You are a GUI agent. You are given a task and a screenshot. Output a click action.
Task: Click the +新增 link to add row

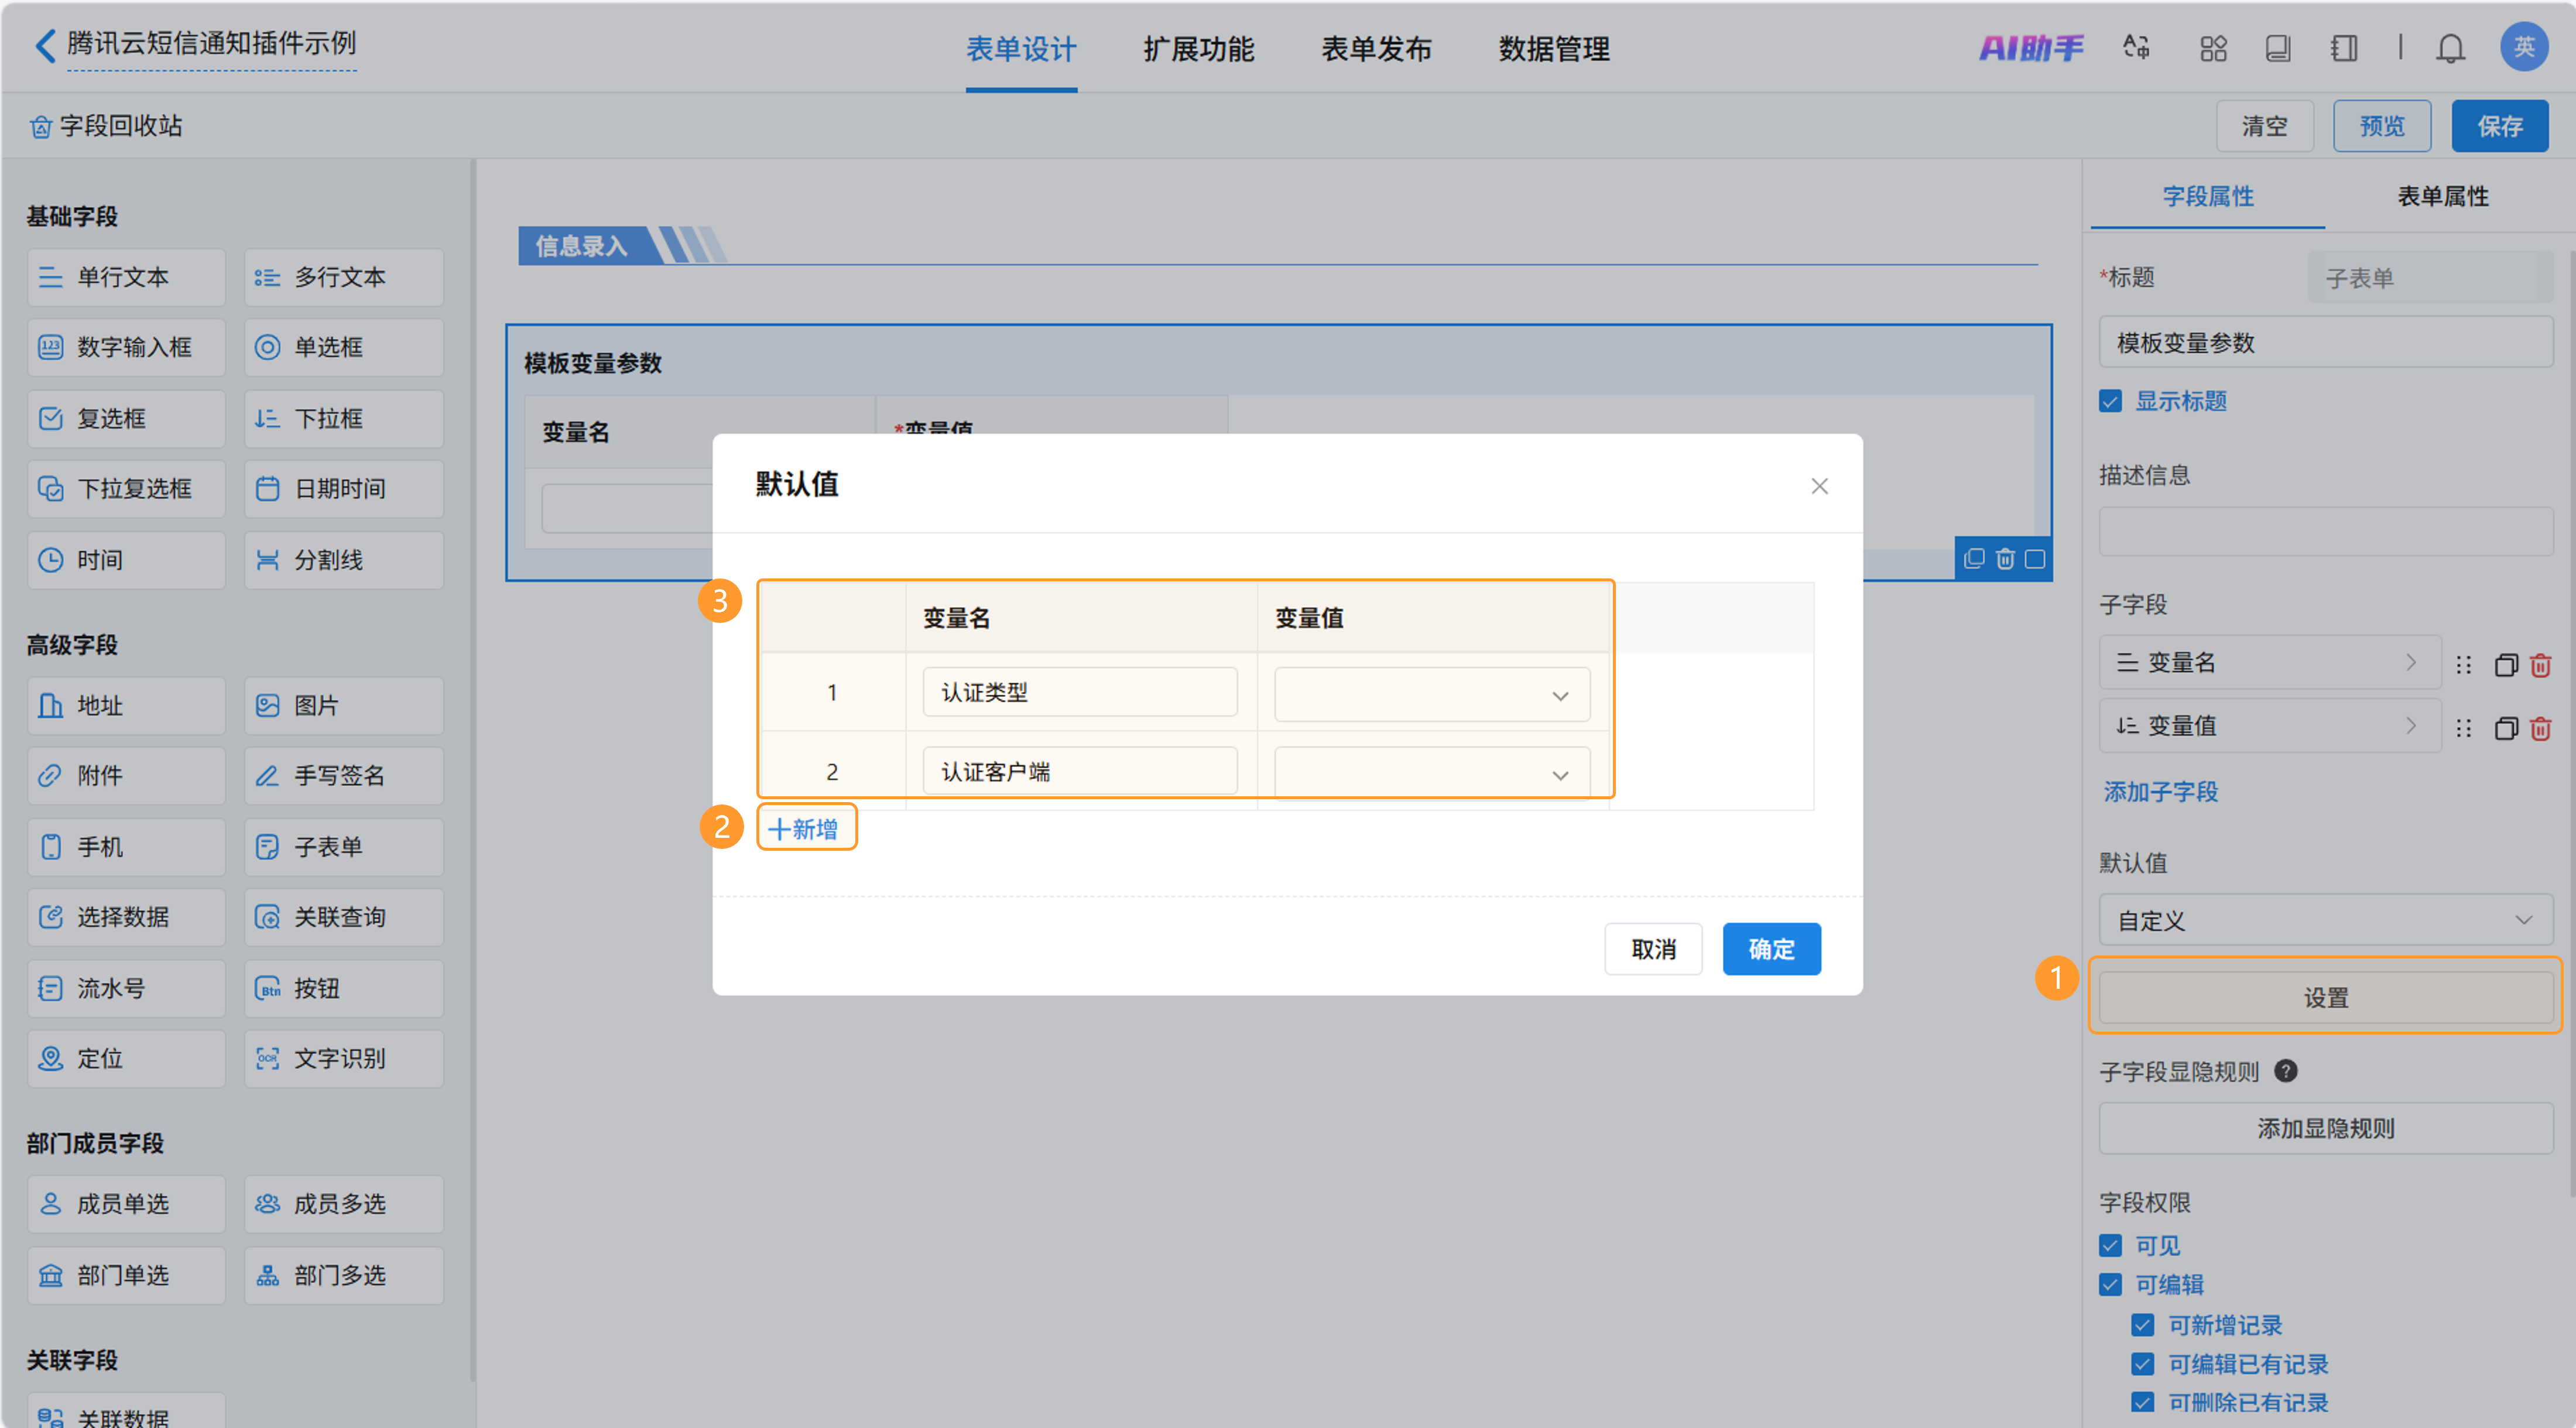pyautogui.click(x=804, y=828)
